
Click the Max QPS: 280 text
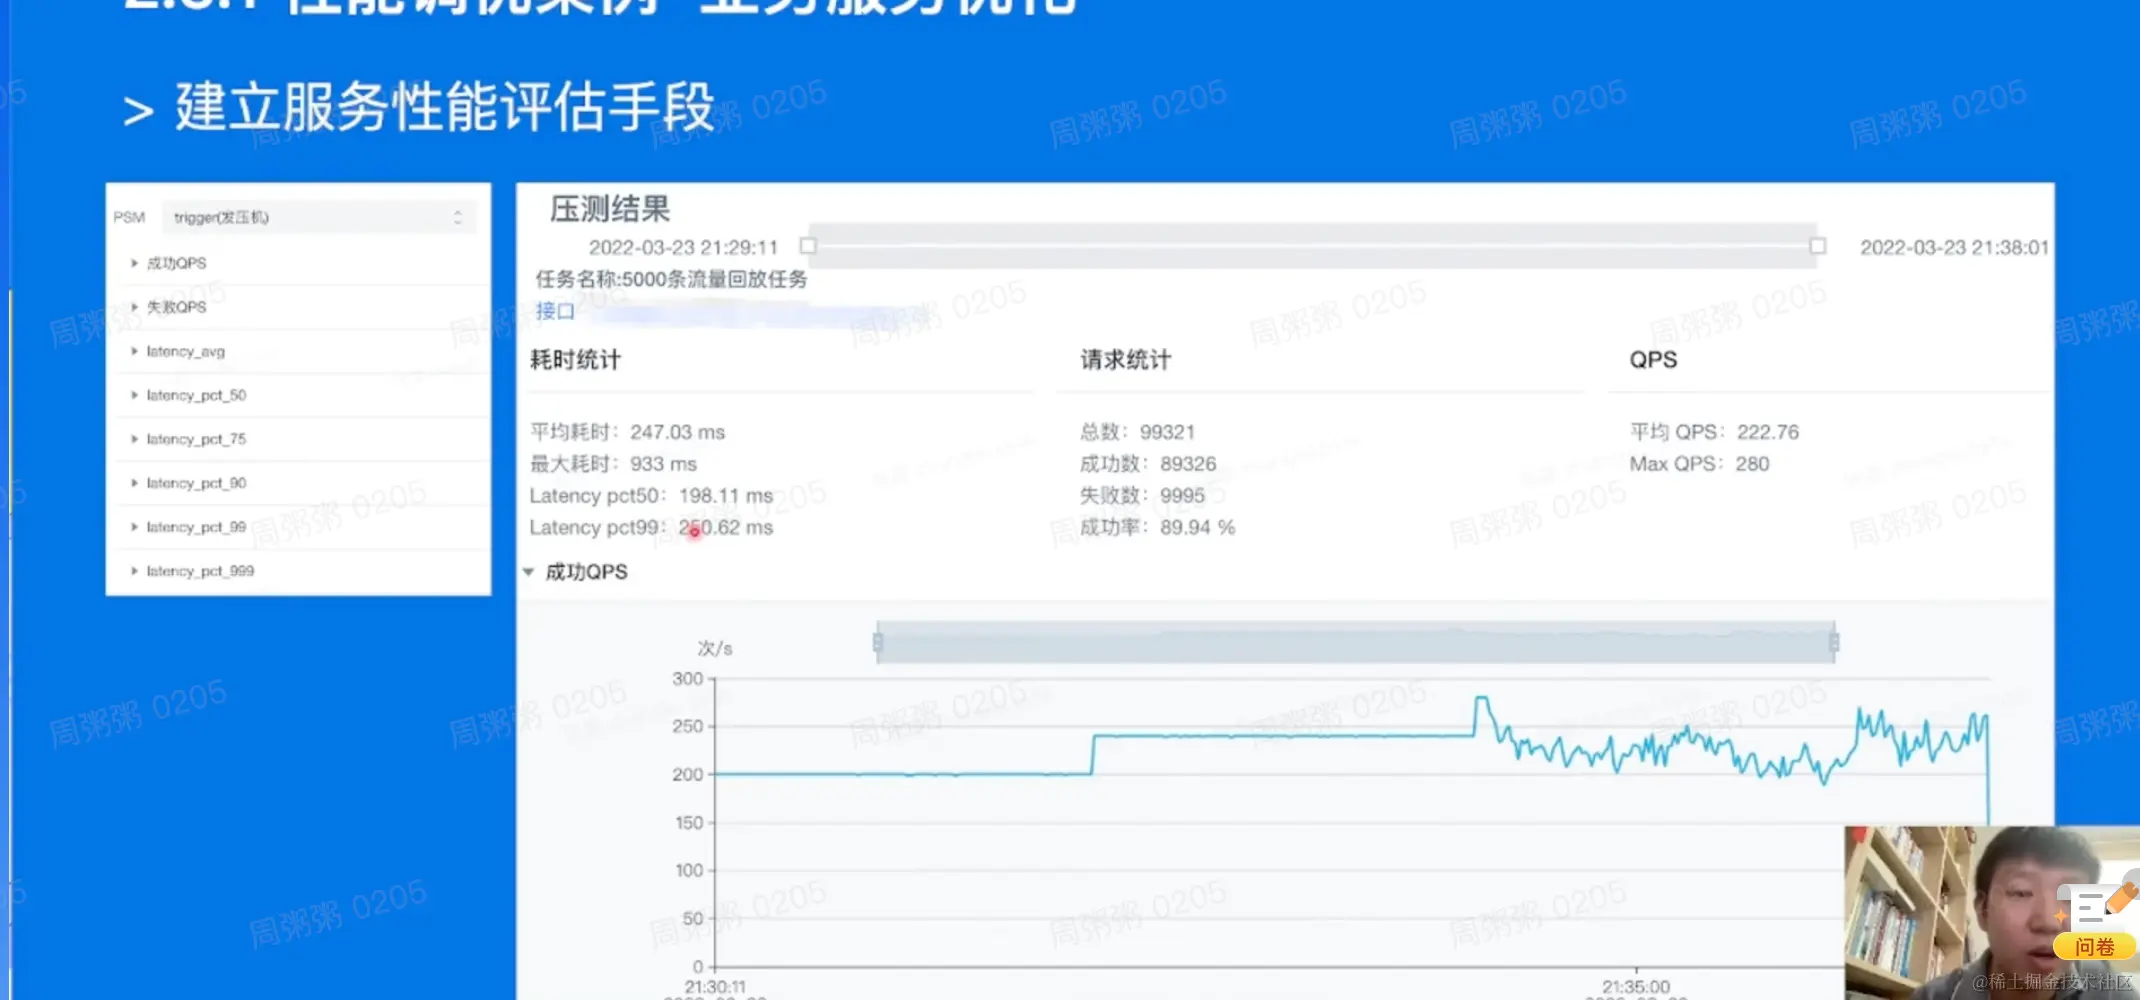point(1699,464)
